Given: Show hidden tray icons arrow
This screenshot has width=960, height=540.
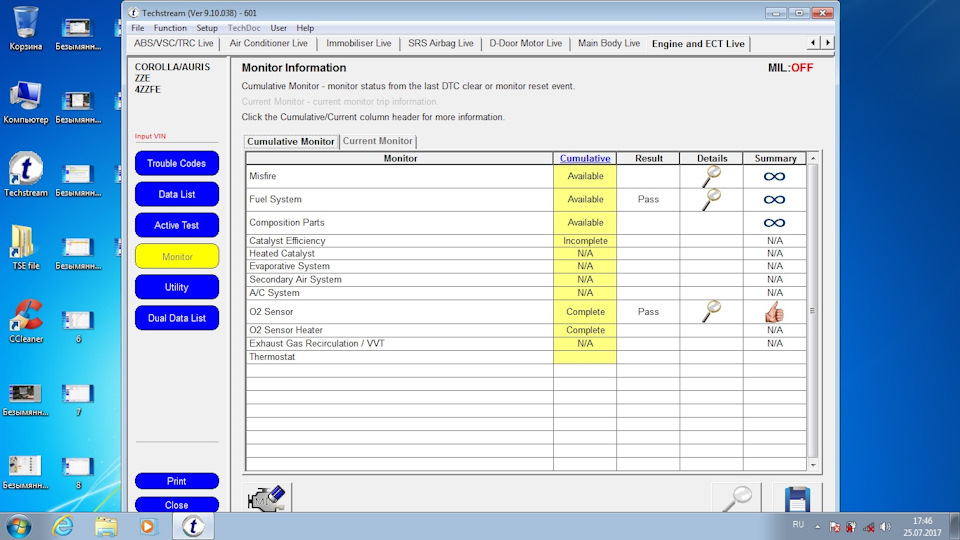Looking at the screenshot, I should pyautogui.click(x=817, y=527).
